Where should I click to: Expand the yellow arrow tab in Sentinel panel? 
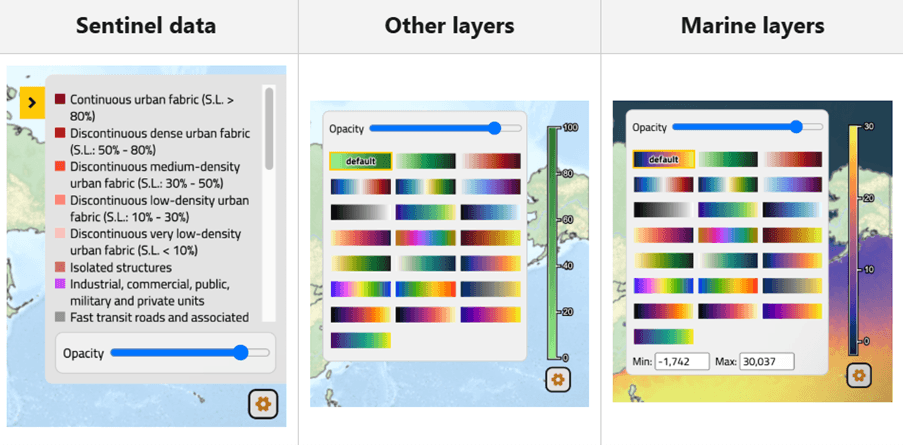point(32,102)
